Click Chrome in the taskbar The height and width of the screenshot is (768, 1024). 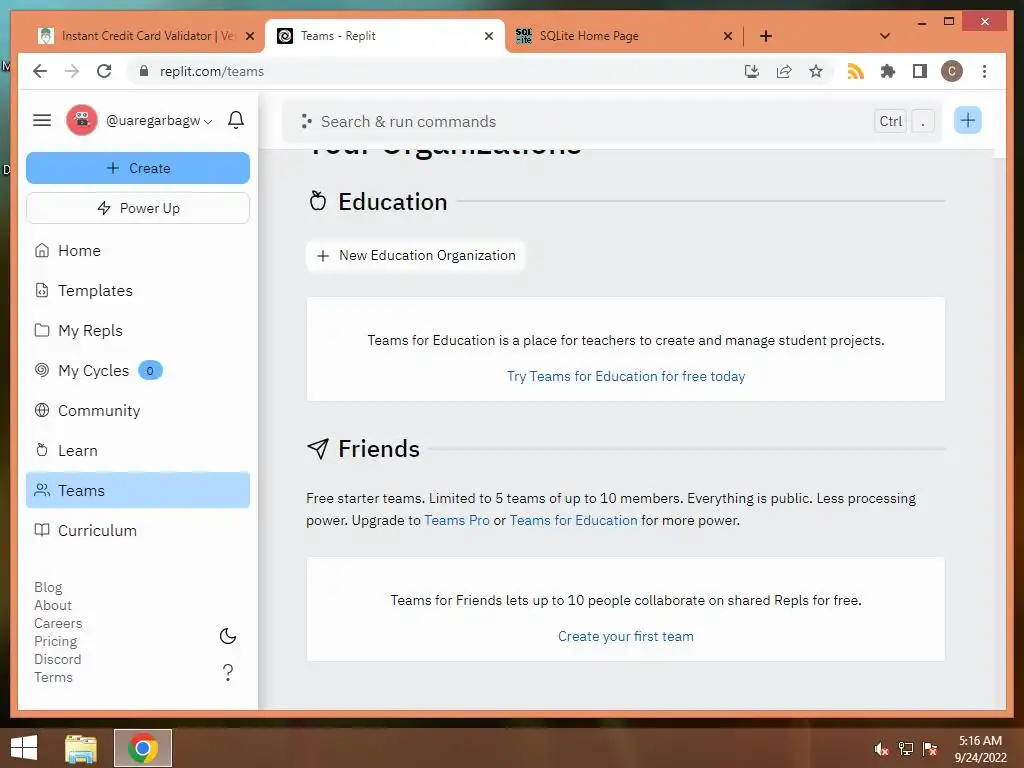[x=143, y=748]
